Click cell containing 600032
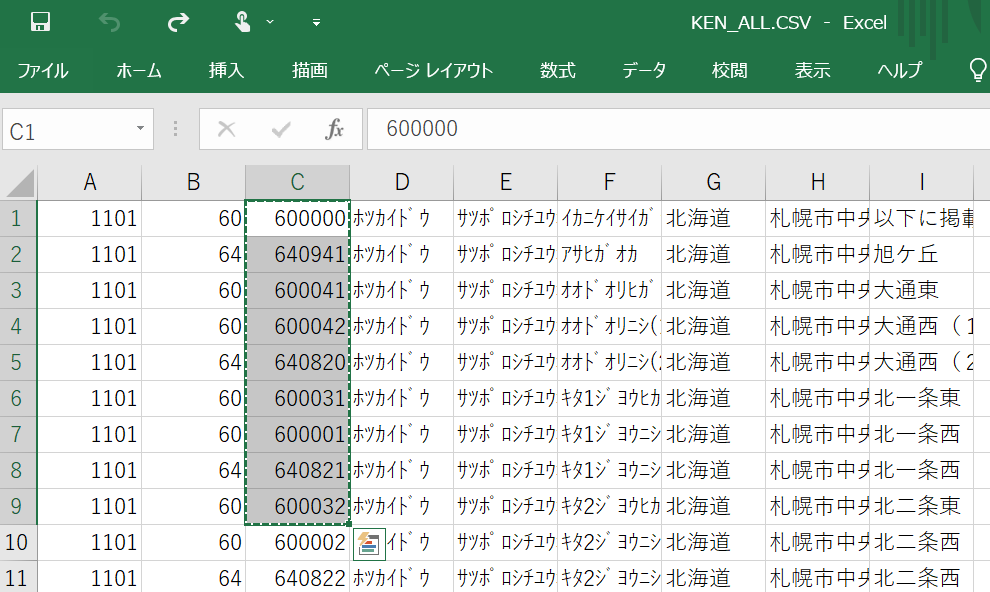The height and width of the screenshot is (592, 990). click(297, 506)
